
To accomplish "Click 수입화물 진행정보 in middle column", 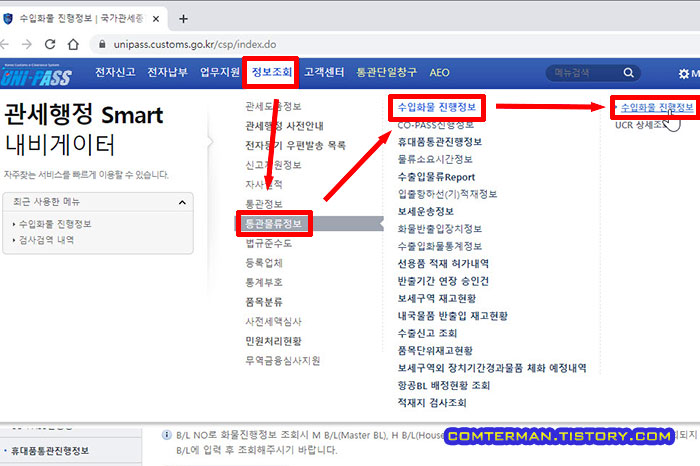I will coord(437,107).
